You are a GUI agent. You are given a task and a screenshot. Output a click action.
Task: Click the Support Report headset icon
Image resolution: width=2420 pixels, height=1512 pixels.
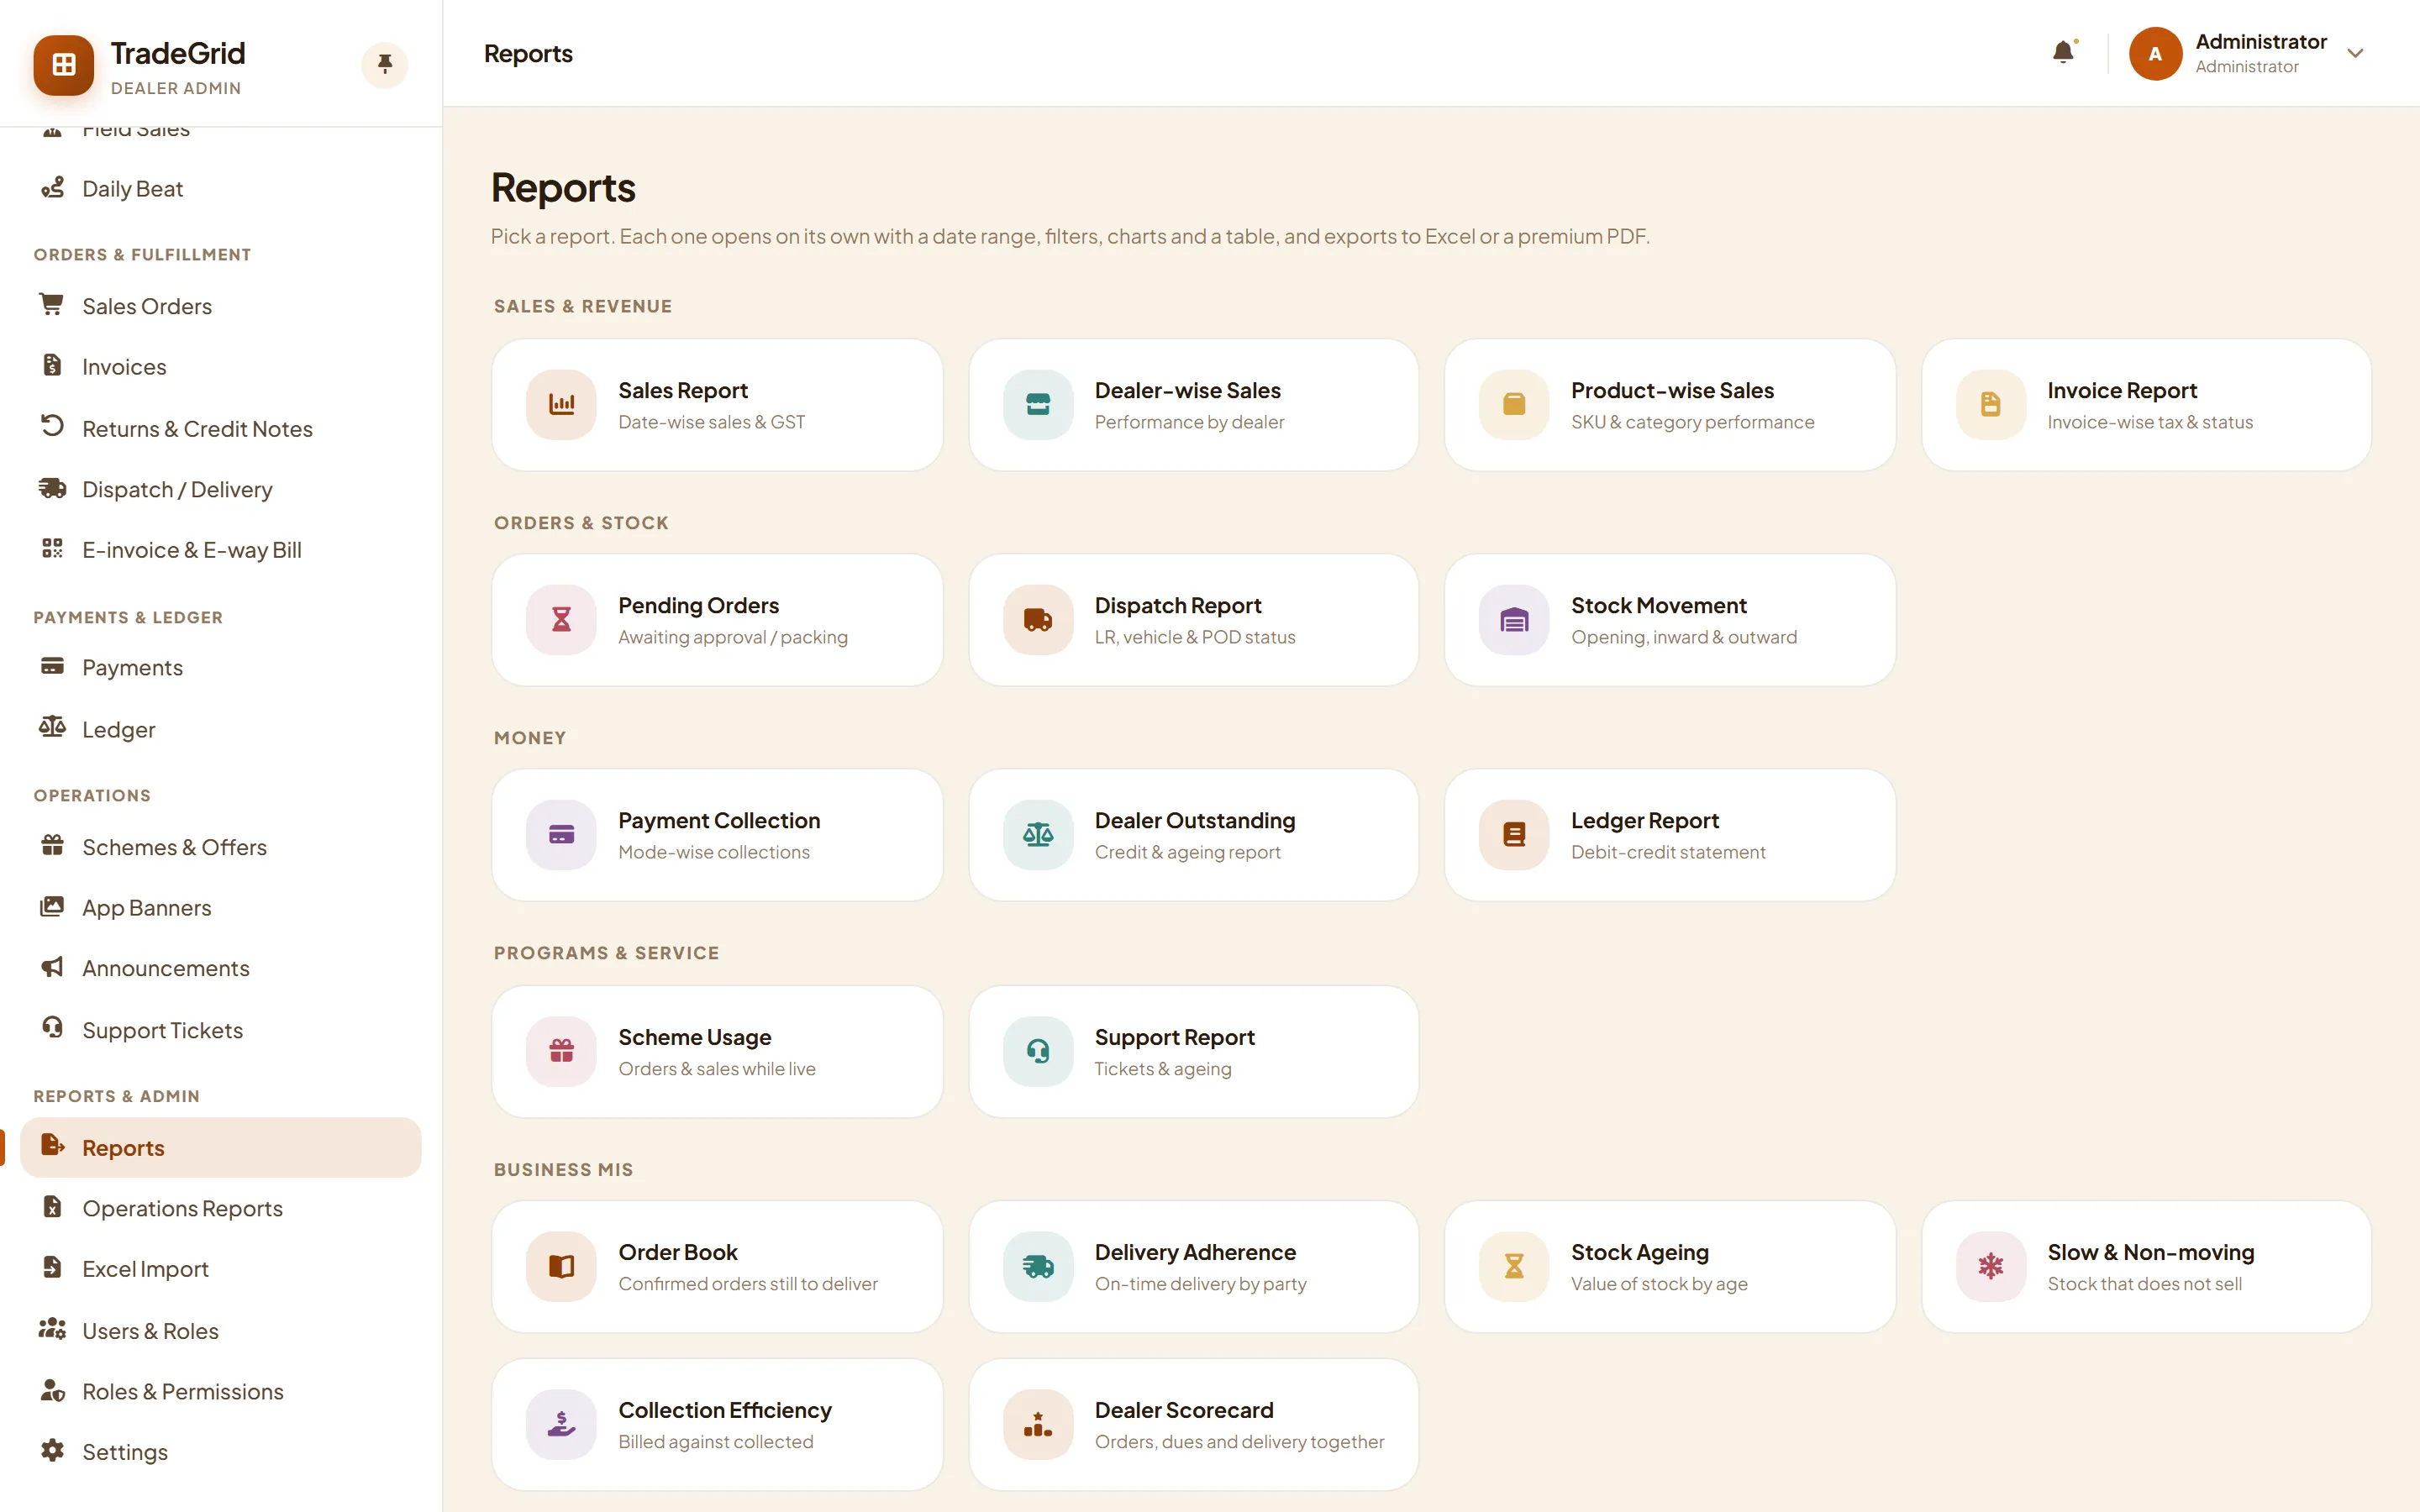pyautogui.click(x=1038, y=1051)
